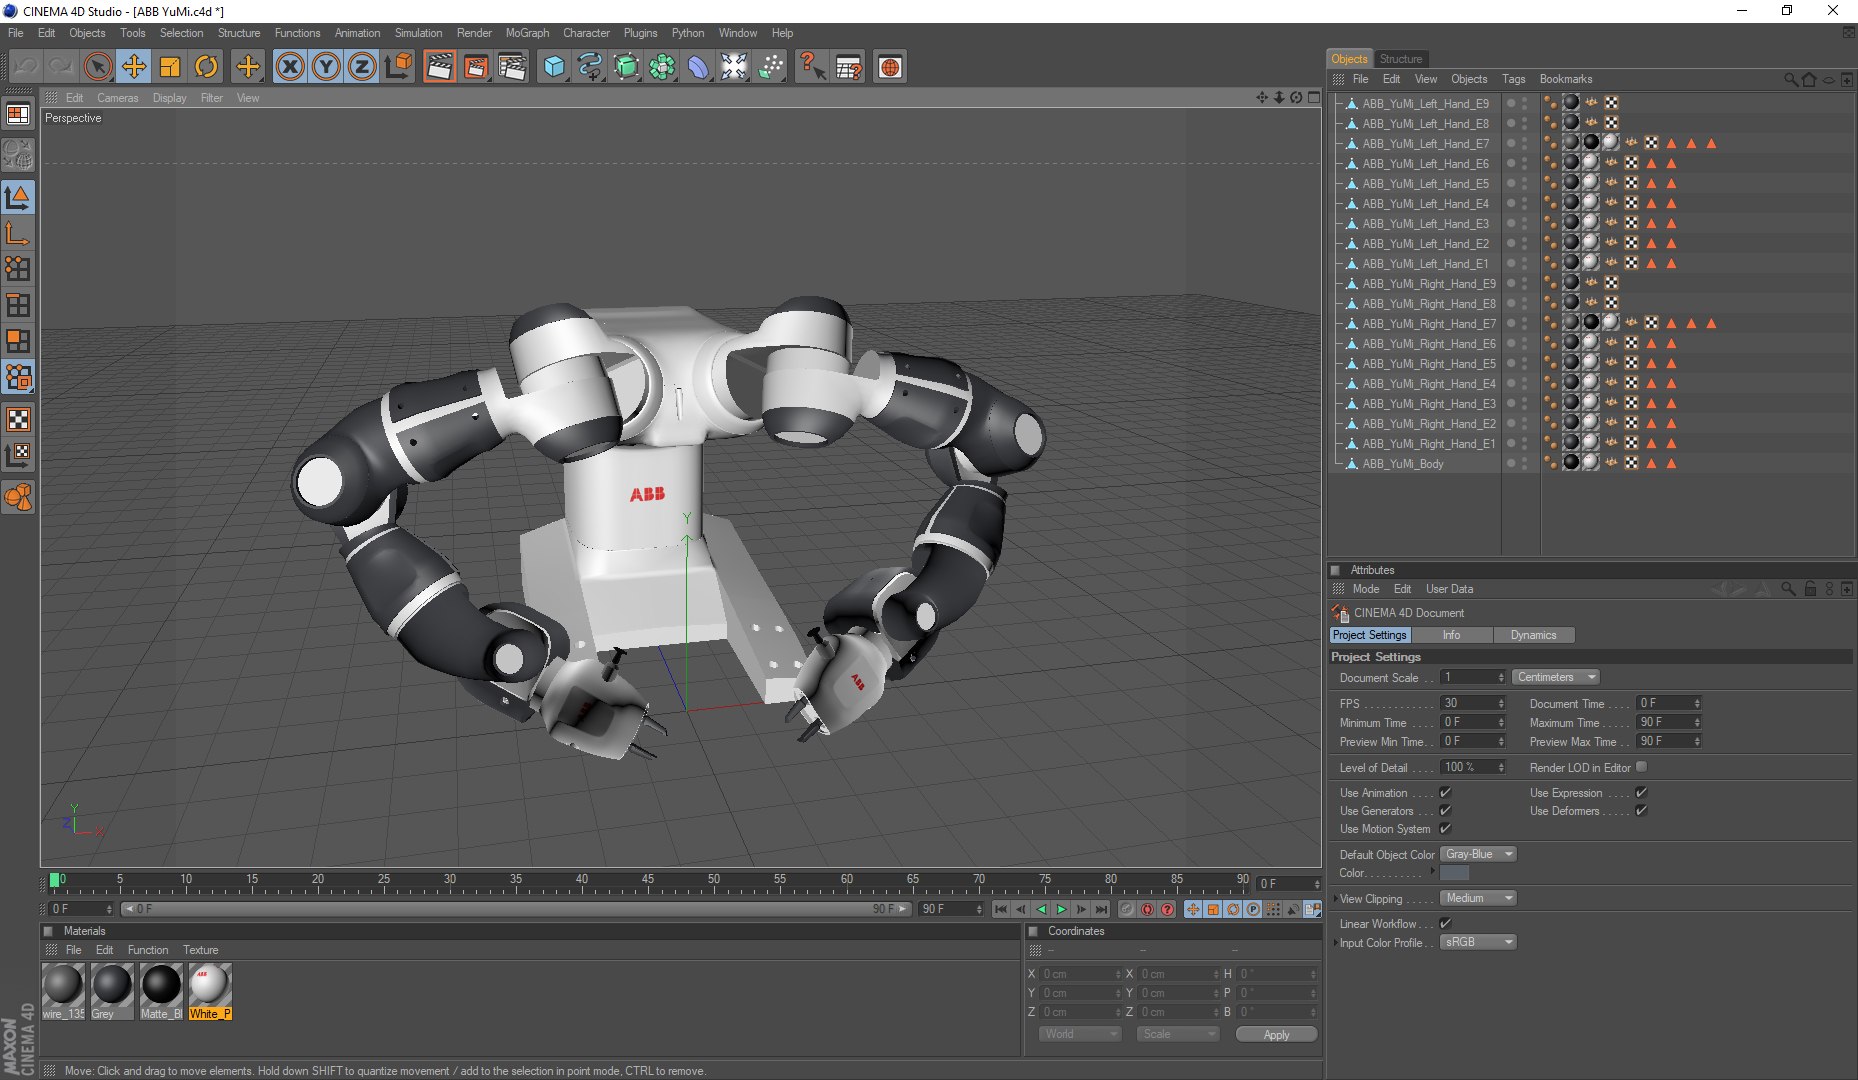Open the Character menu

click(x=586, y=33)
